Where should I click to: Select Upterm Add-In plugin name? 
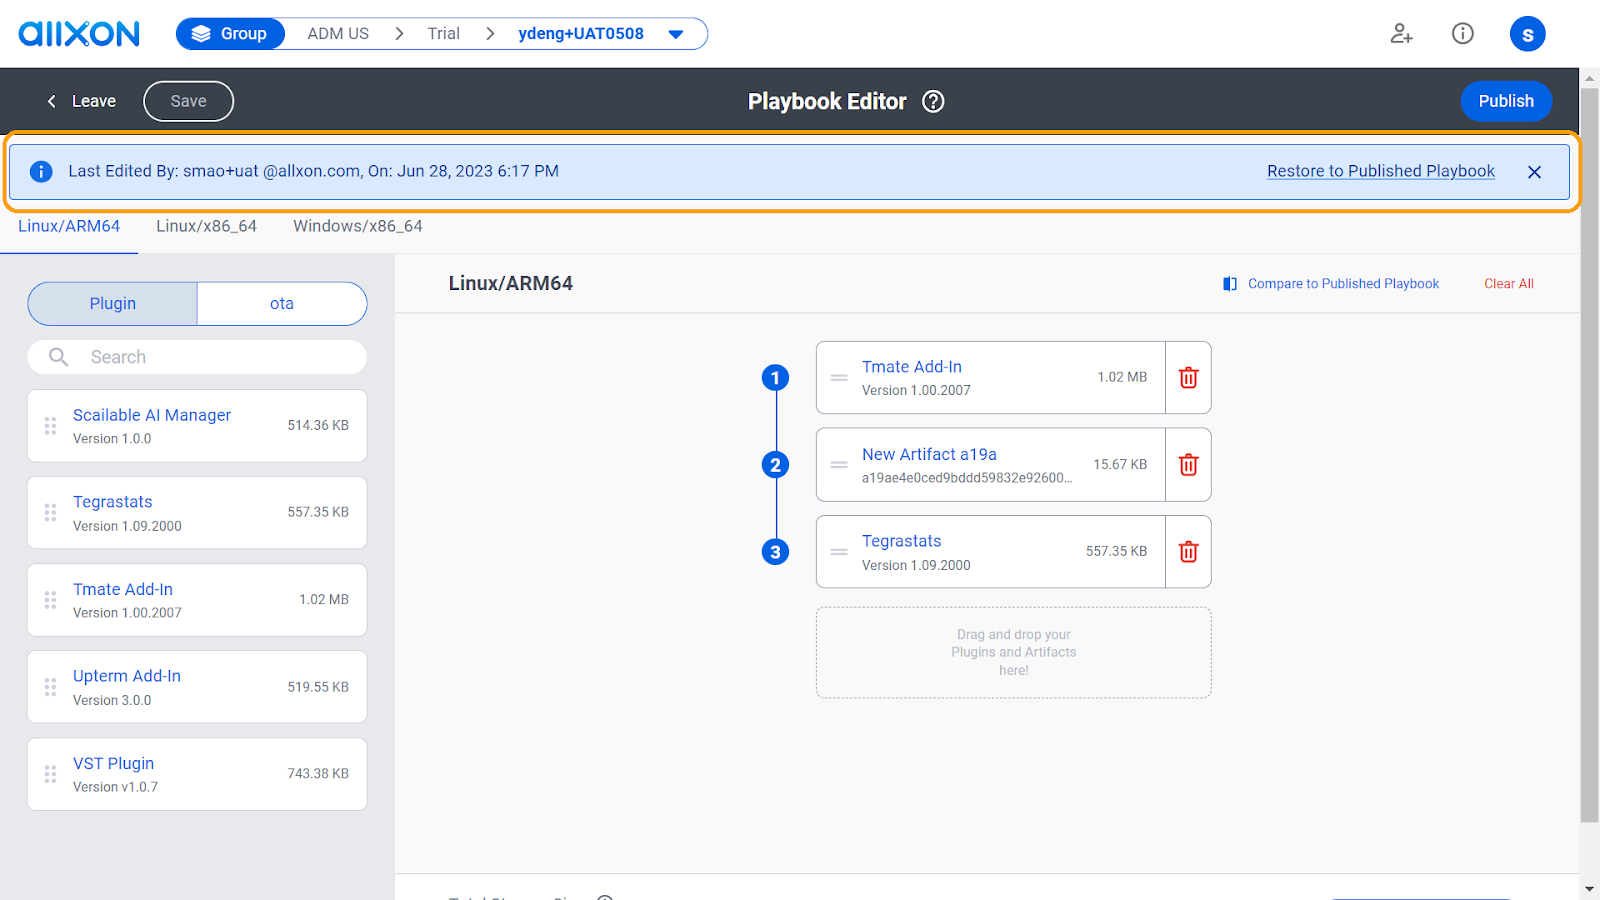(x=127, y=676)
